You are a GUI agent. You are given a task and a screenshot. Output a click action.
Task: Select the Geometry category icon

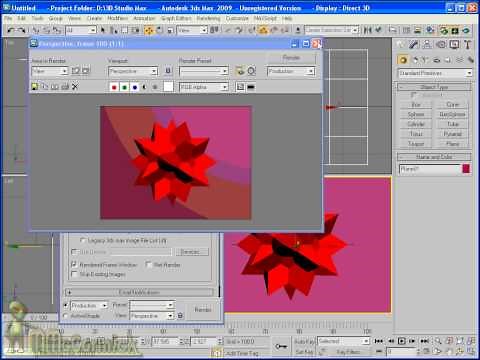point(403,60)
